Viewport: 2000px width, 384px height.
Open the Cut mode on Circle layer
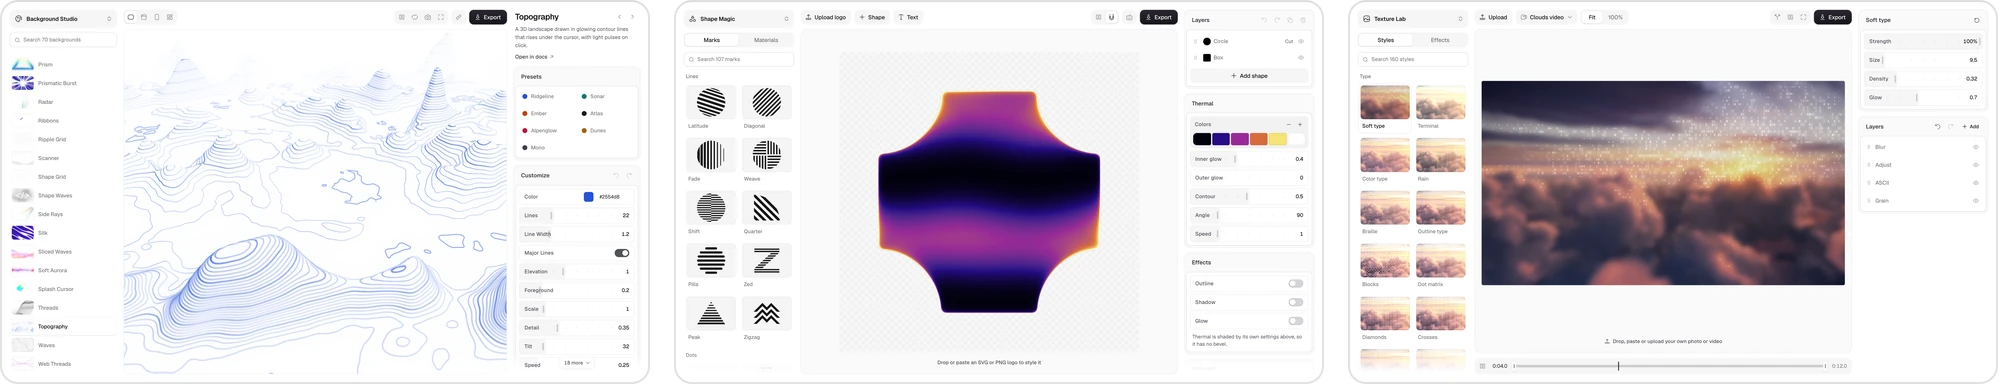1289,42
